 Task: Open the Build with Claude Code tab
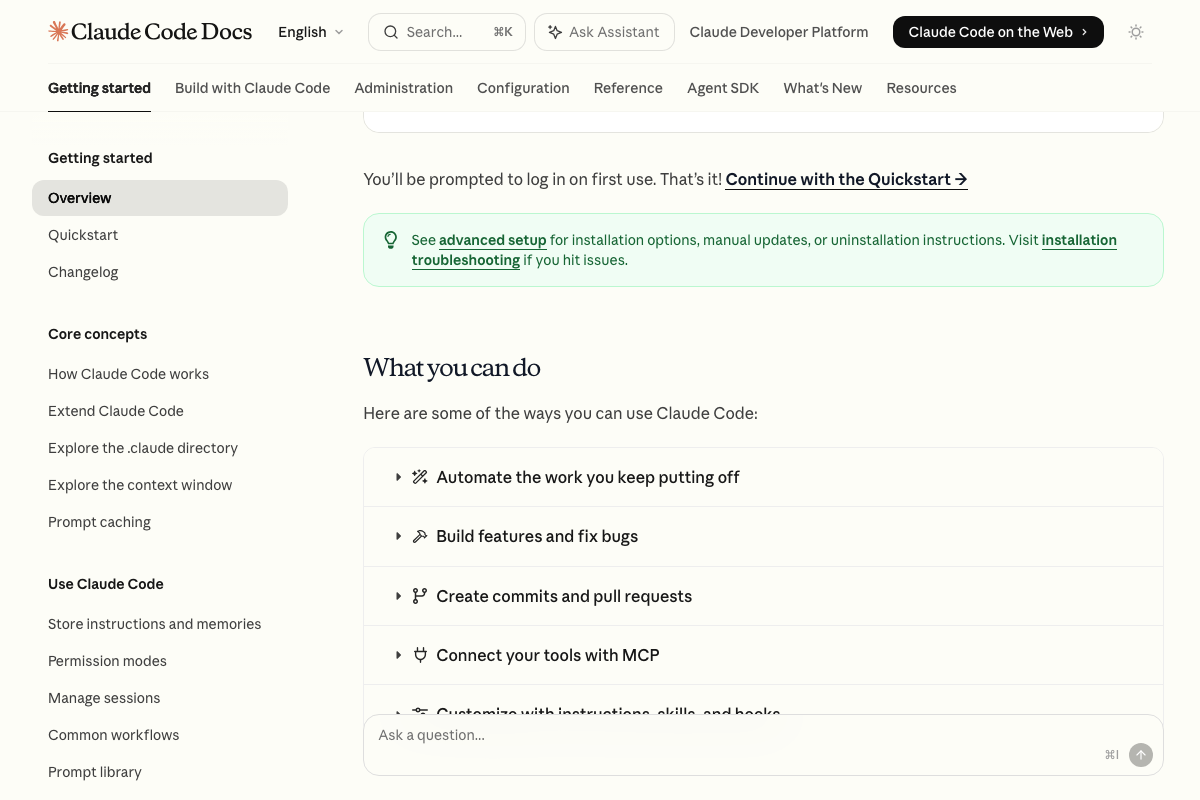pos(252,88)
